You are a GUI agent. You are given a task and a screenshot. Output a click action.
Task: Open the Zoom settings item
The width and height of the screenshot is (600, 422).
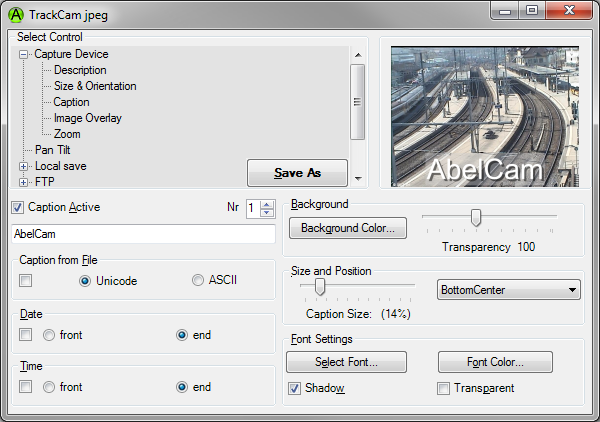pos(67,134)
